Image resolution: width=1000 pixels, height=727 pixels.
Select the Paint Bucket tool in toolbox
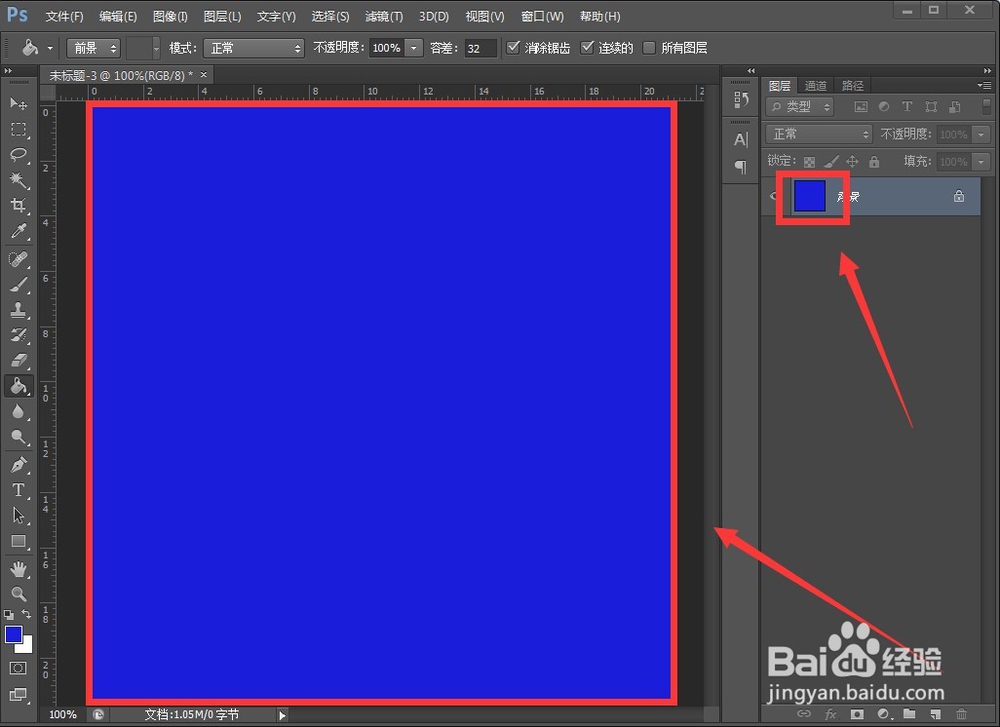(x=18, y=386)
